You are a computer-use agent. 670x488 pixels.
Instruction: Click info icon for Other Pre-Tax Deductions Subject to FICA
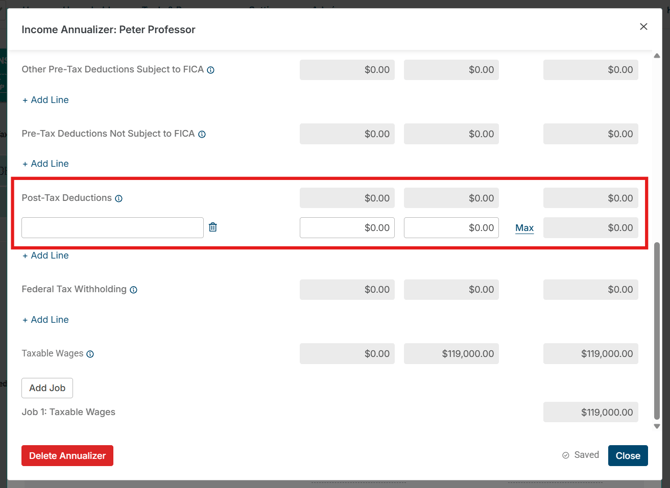pos(211,70)
